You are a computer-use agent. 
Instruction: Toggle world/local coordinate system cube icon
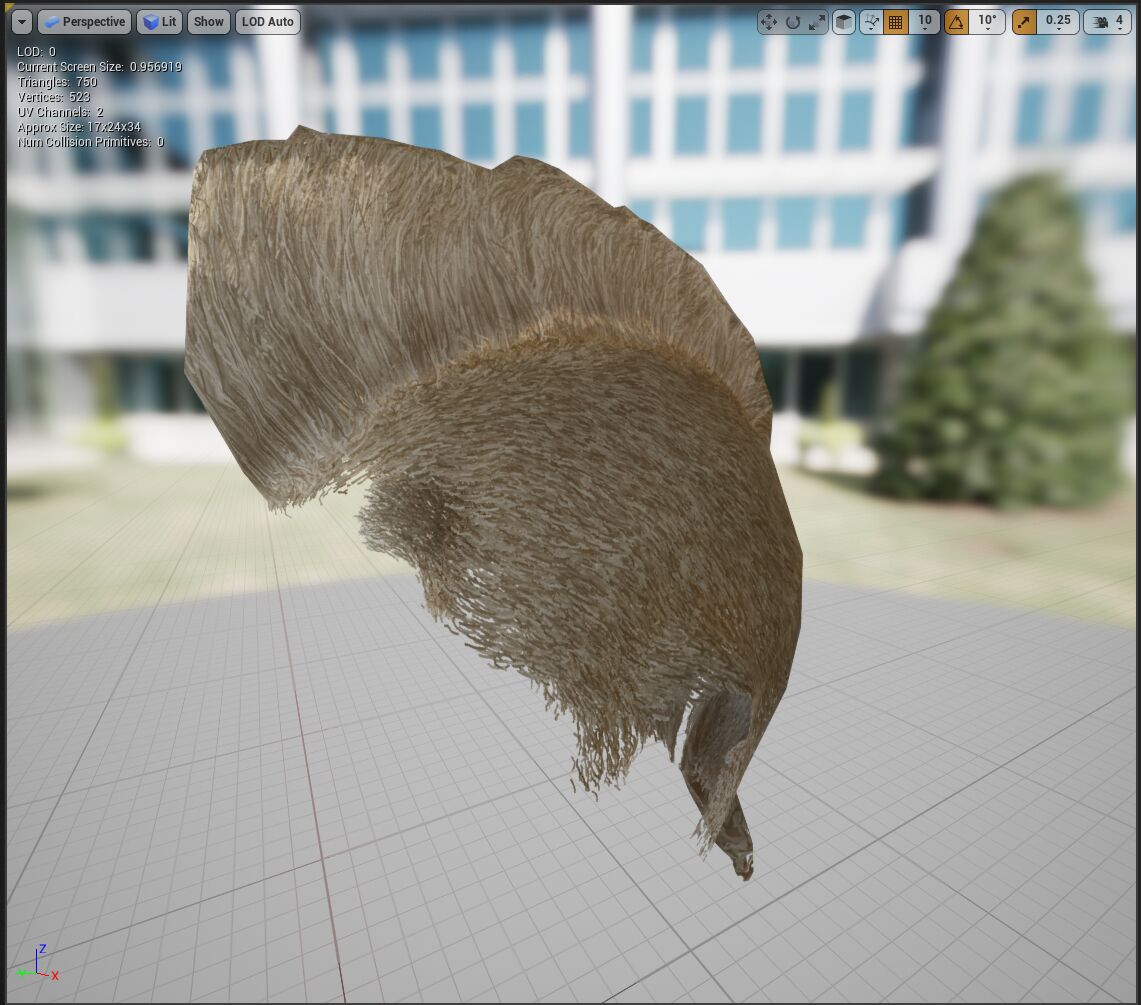845,21
